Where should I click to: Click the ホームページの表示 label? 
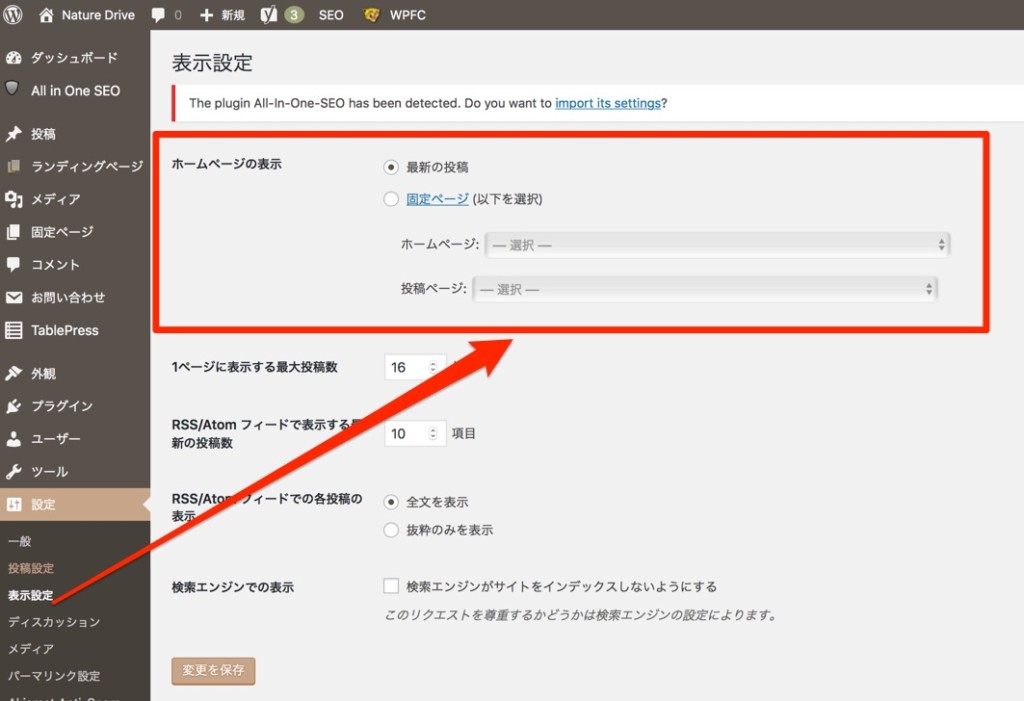227,163
